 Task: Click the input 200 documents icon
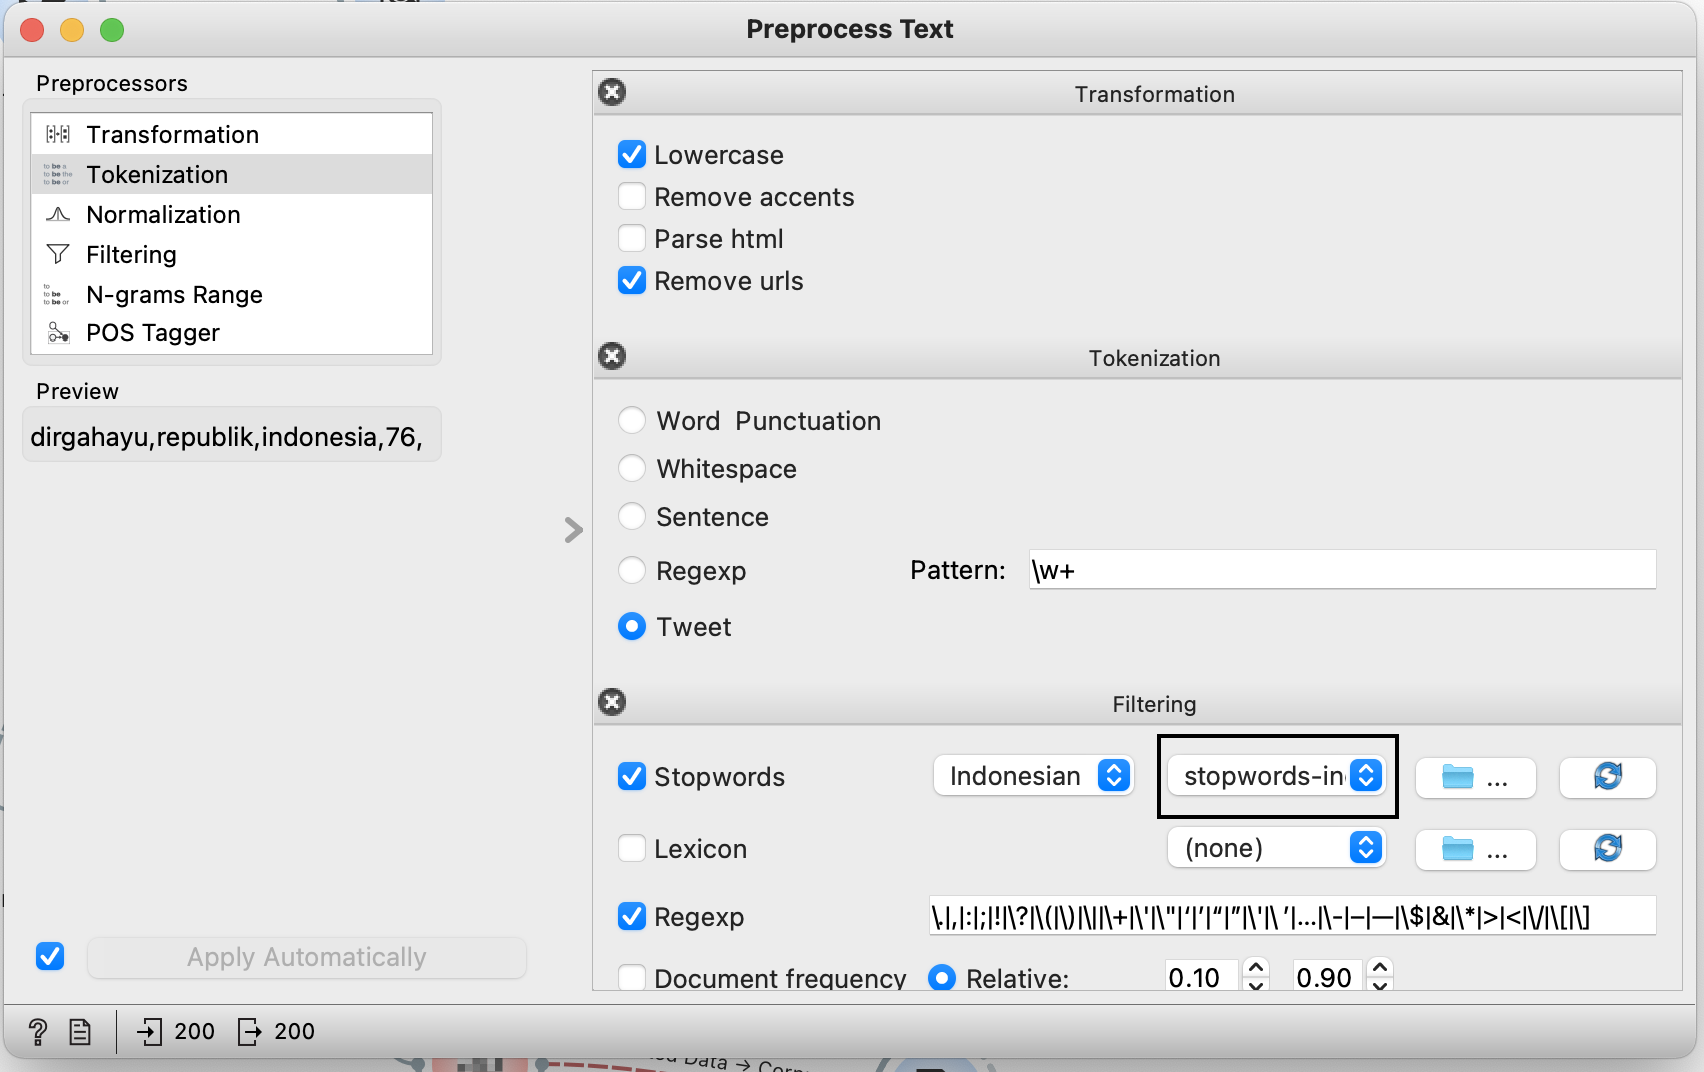pos(149,1031)
